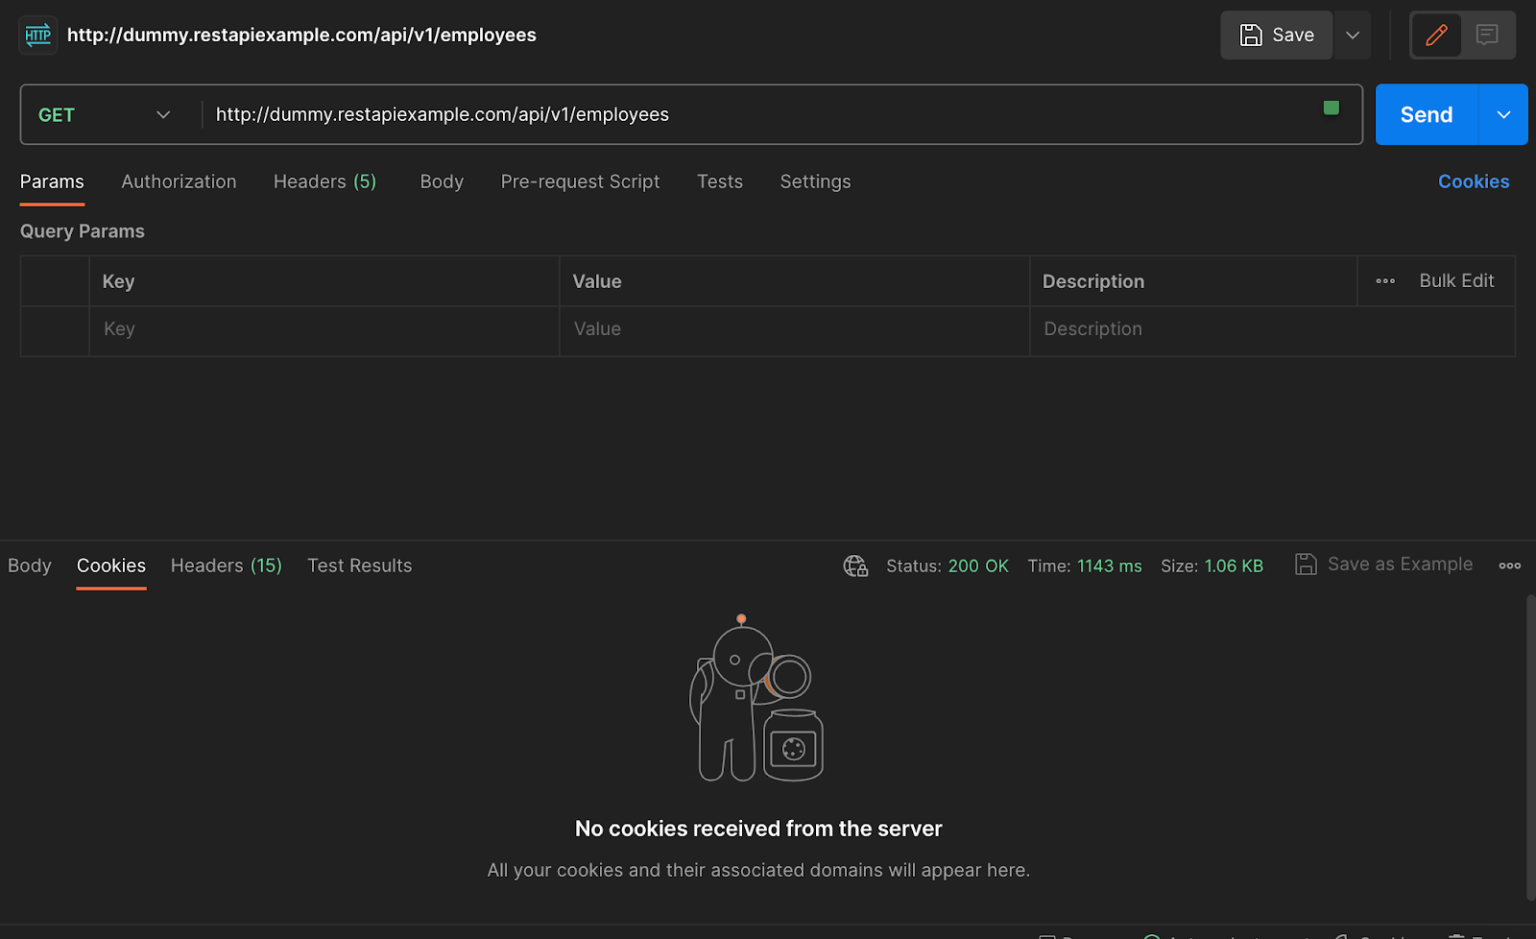Open the comments panel icon
Image resolution: width=1536 pixels, height=939 pixels.
1488,34
